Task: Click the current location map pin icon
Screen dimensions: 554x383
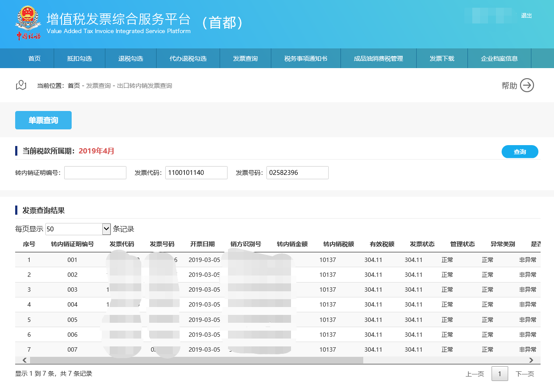Action: [21, 85]
